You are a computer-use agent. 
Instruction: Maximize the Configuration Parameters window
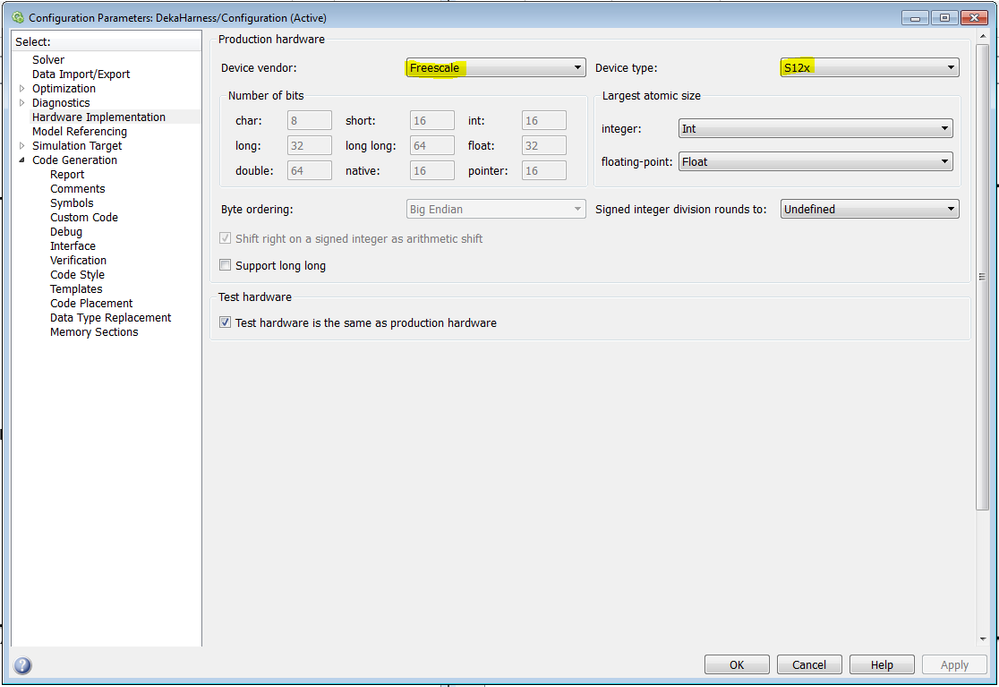(945, 18)
